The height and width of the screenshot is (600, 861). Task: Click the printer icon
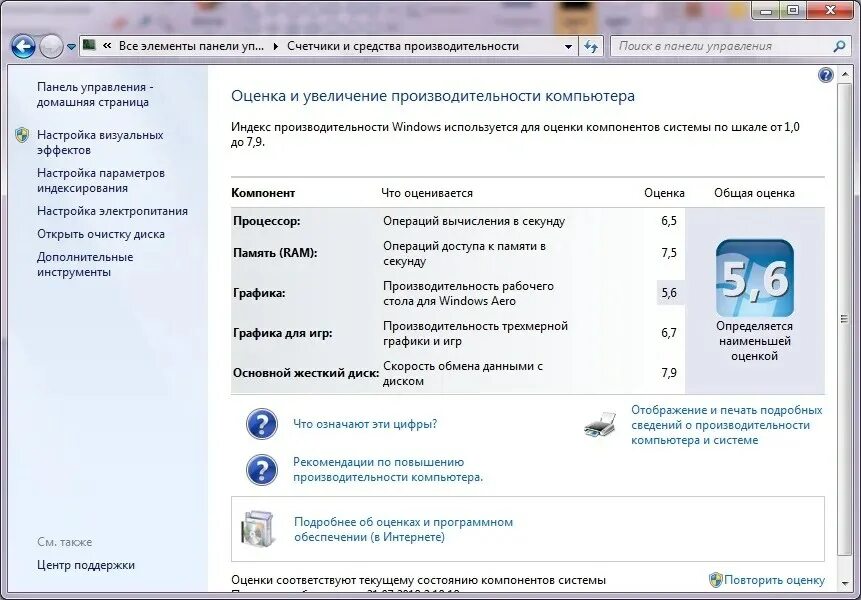coord(600,424)
